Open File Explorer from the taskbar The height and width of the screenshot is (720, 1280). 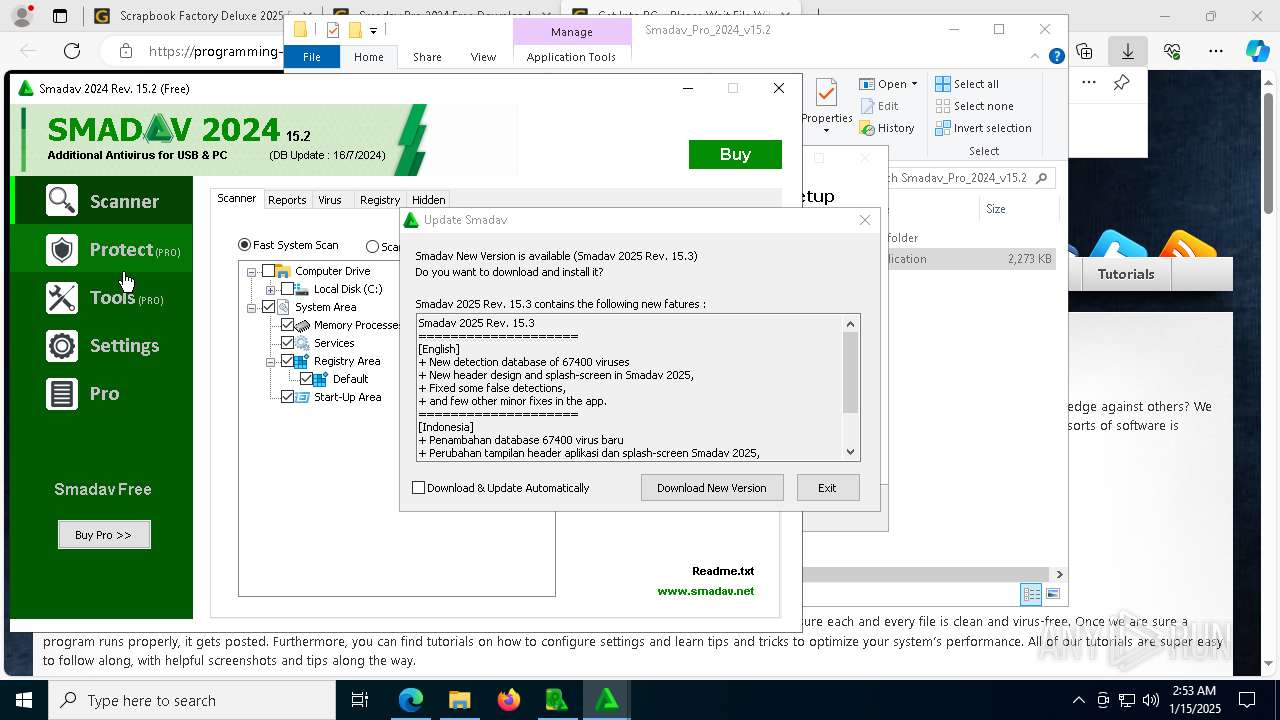460,700
